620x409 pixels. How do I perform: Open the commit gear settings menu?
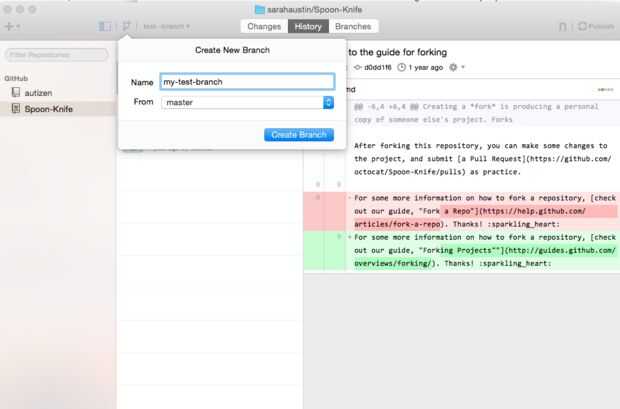point(456,67)
